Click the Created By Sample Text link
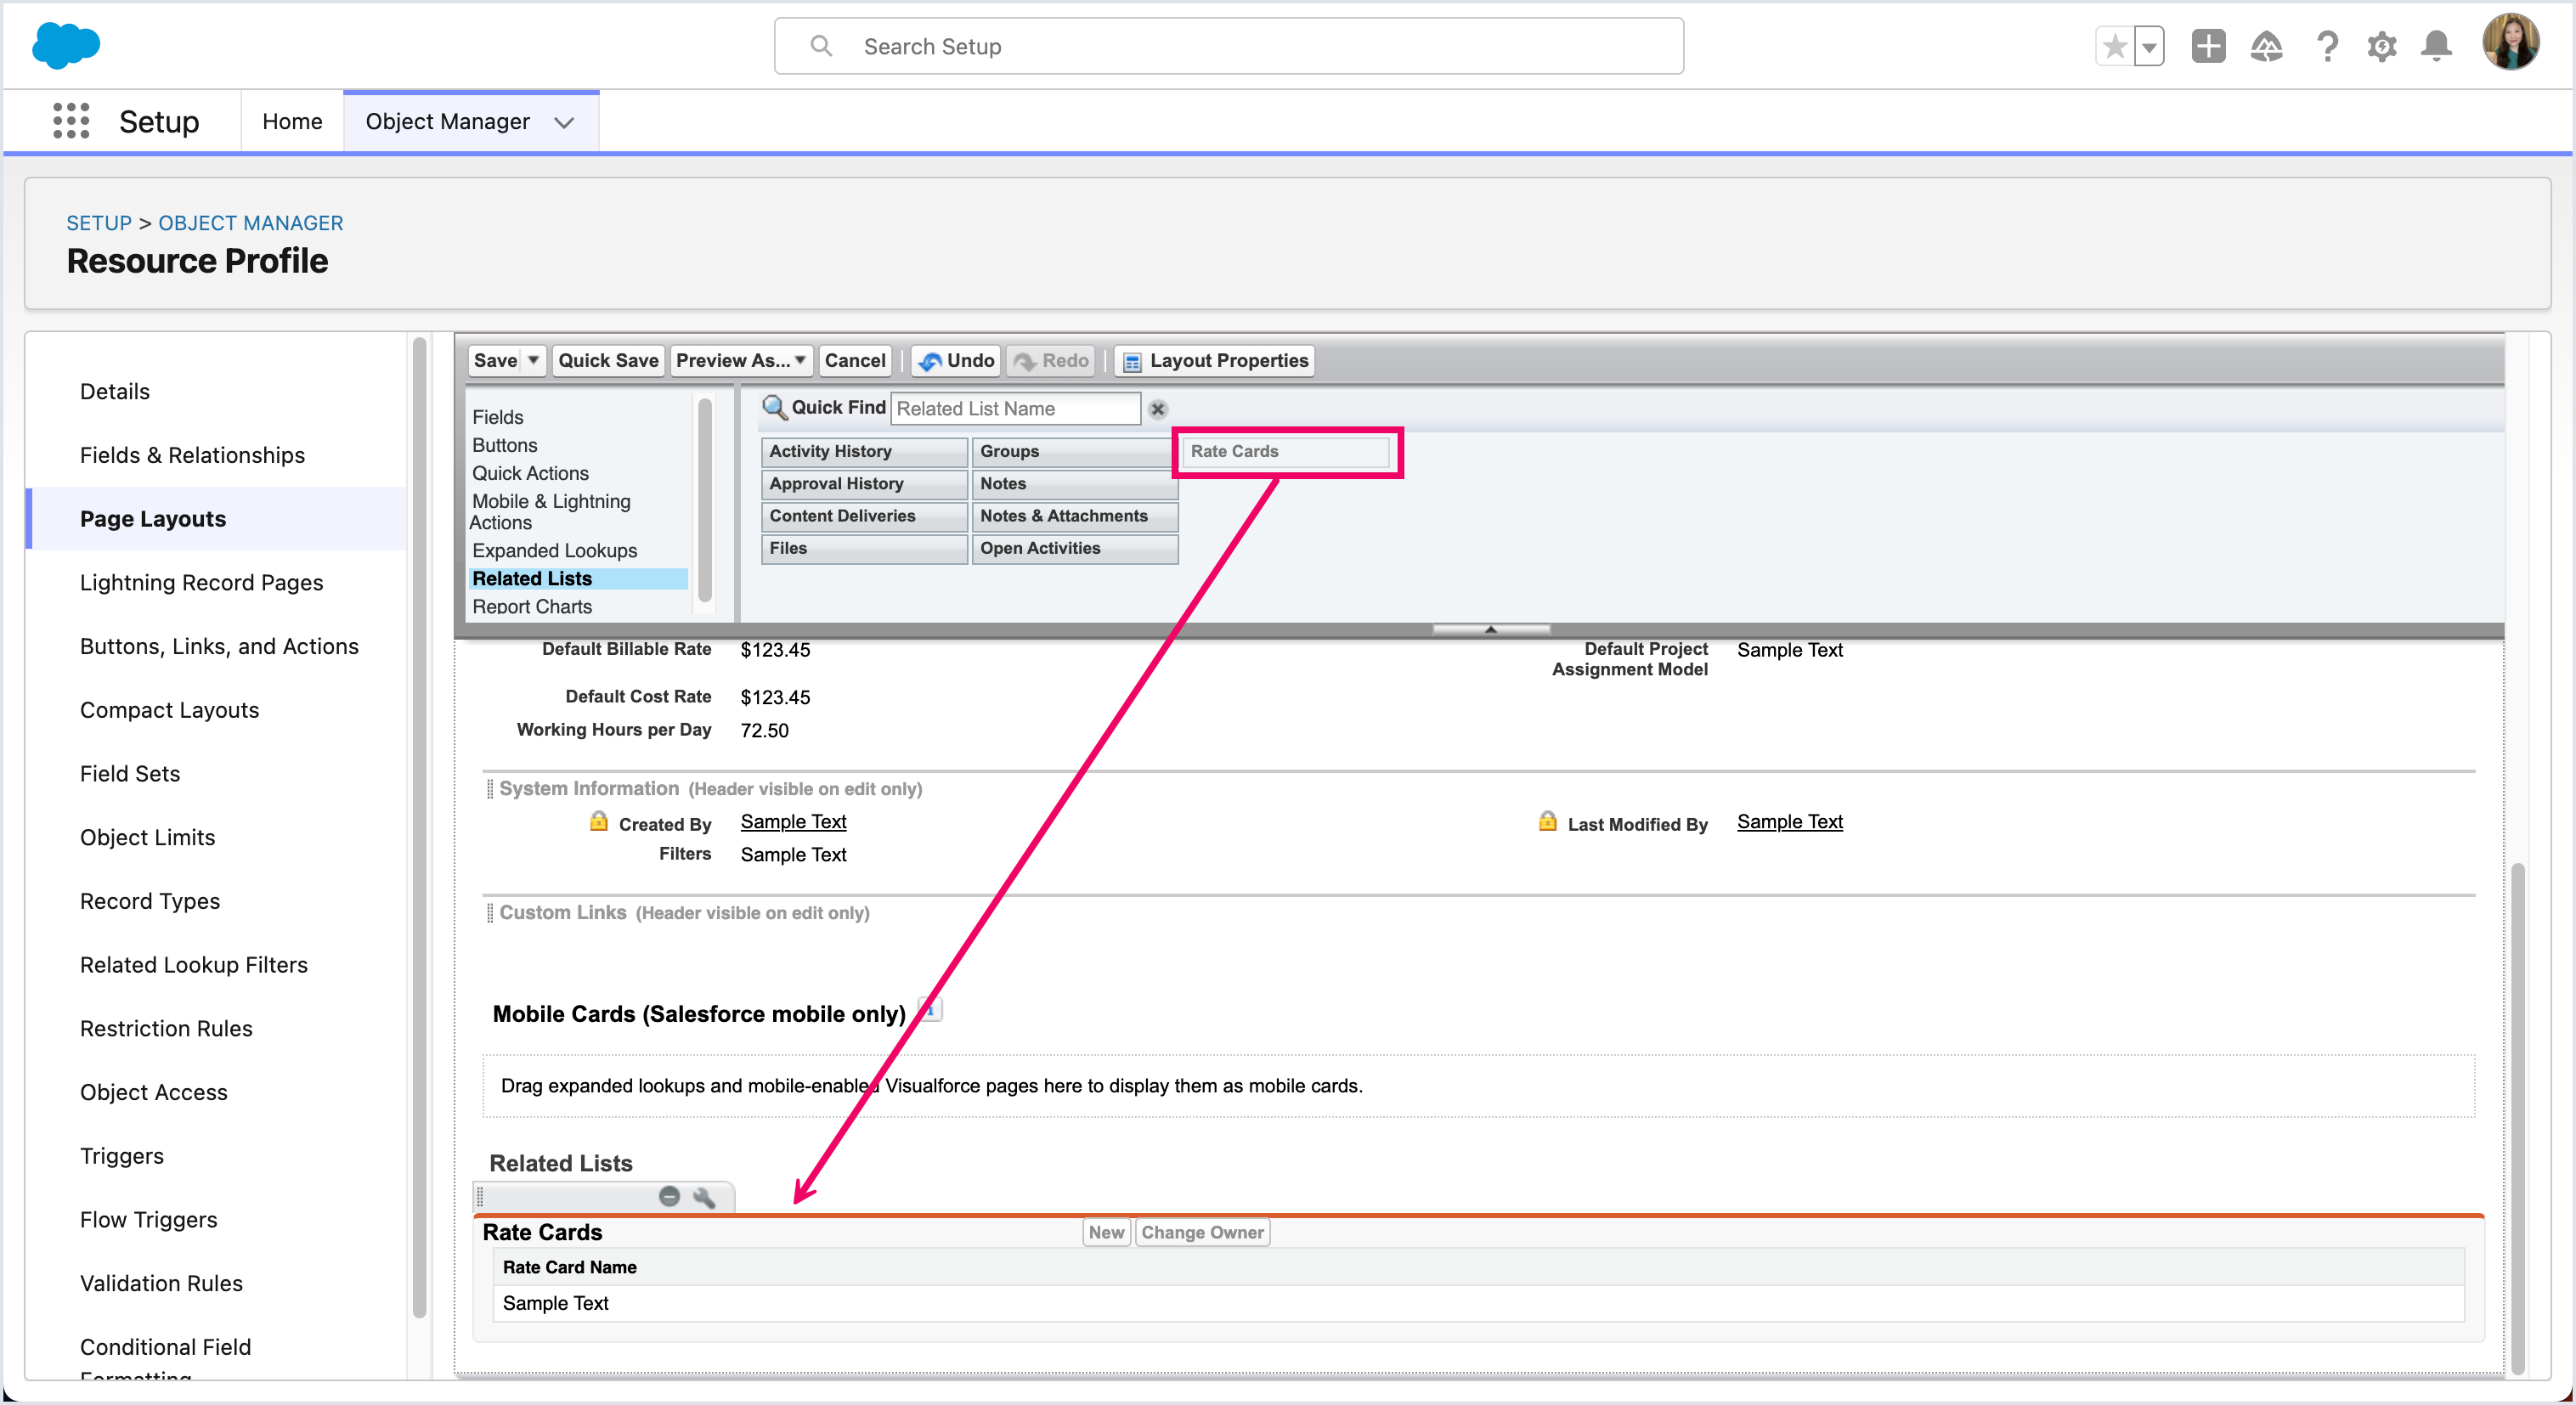Image resolution: width=2576 pixels, height=1405 pixels. coord(793,821)
